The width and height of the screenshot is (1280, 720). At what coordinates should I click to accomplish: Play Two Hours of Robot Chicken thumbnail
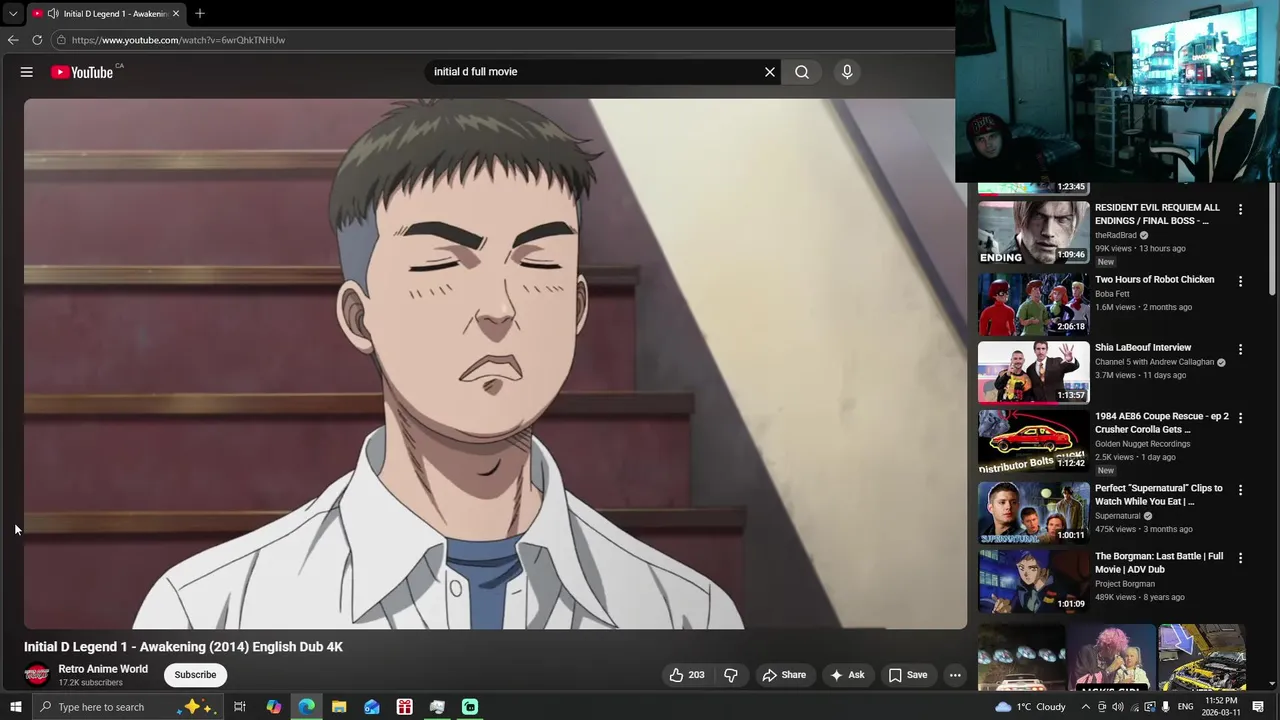[x=1033, y=304]
